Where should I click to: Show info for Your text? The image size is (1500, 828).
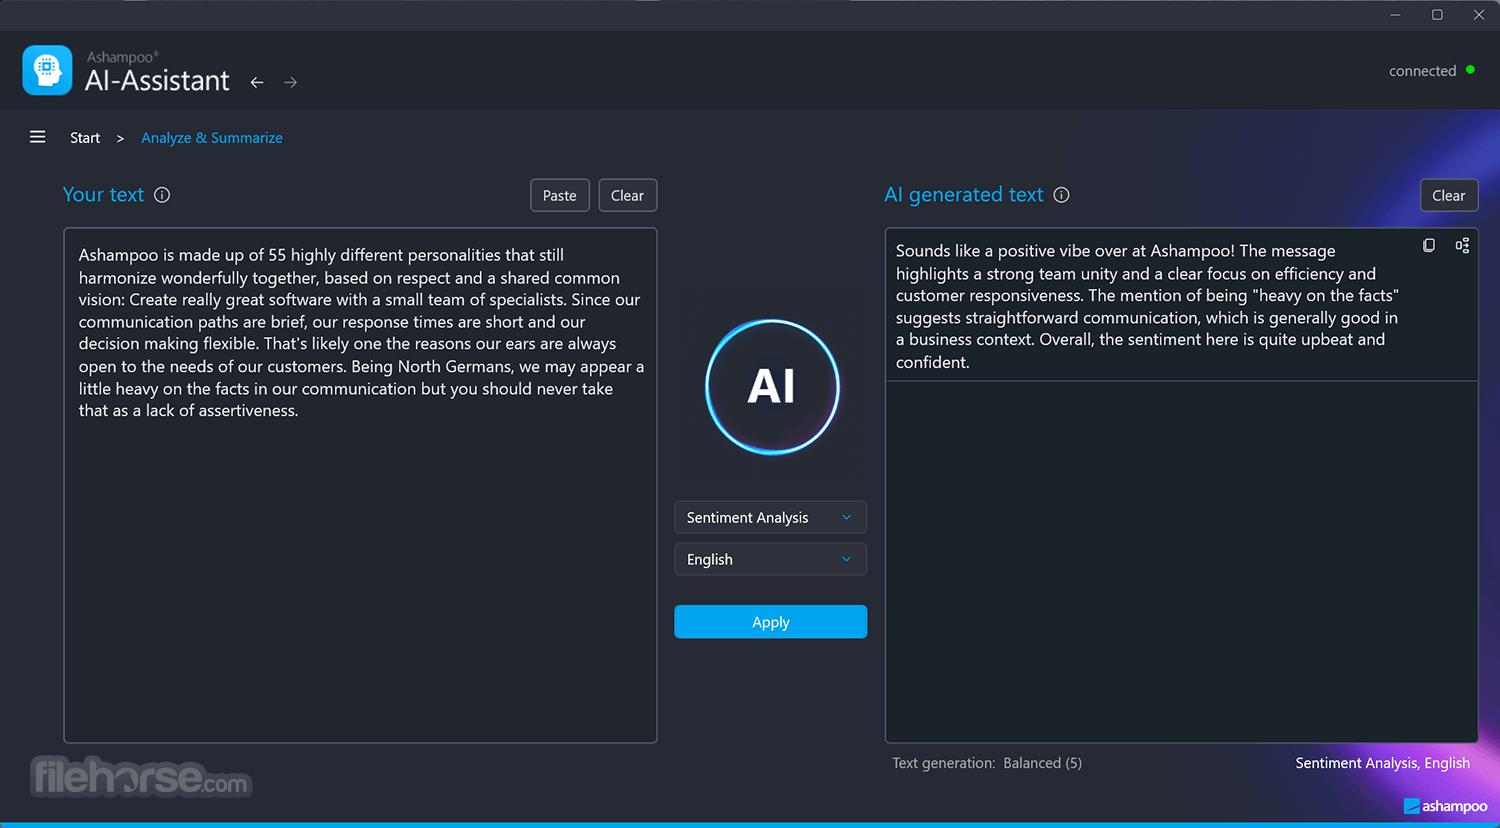[162, 195]
